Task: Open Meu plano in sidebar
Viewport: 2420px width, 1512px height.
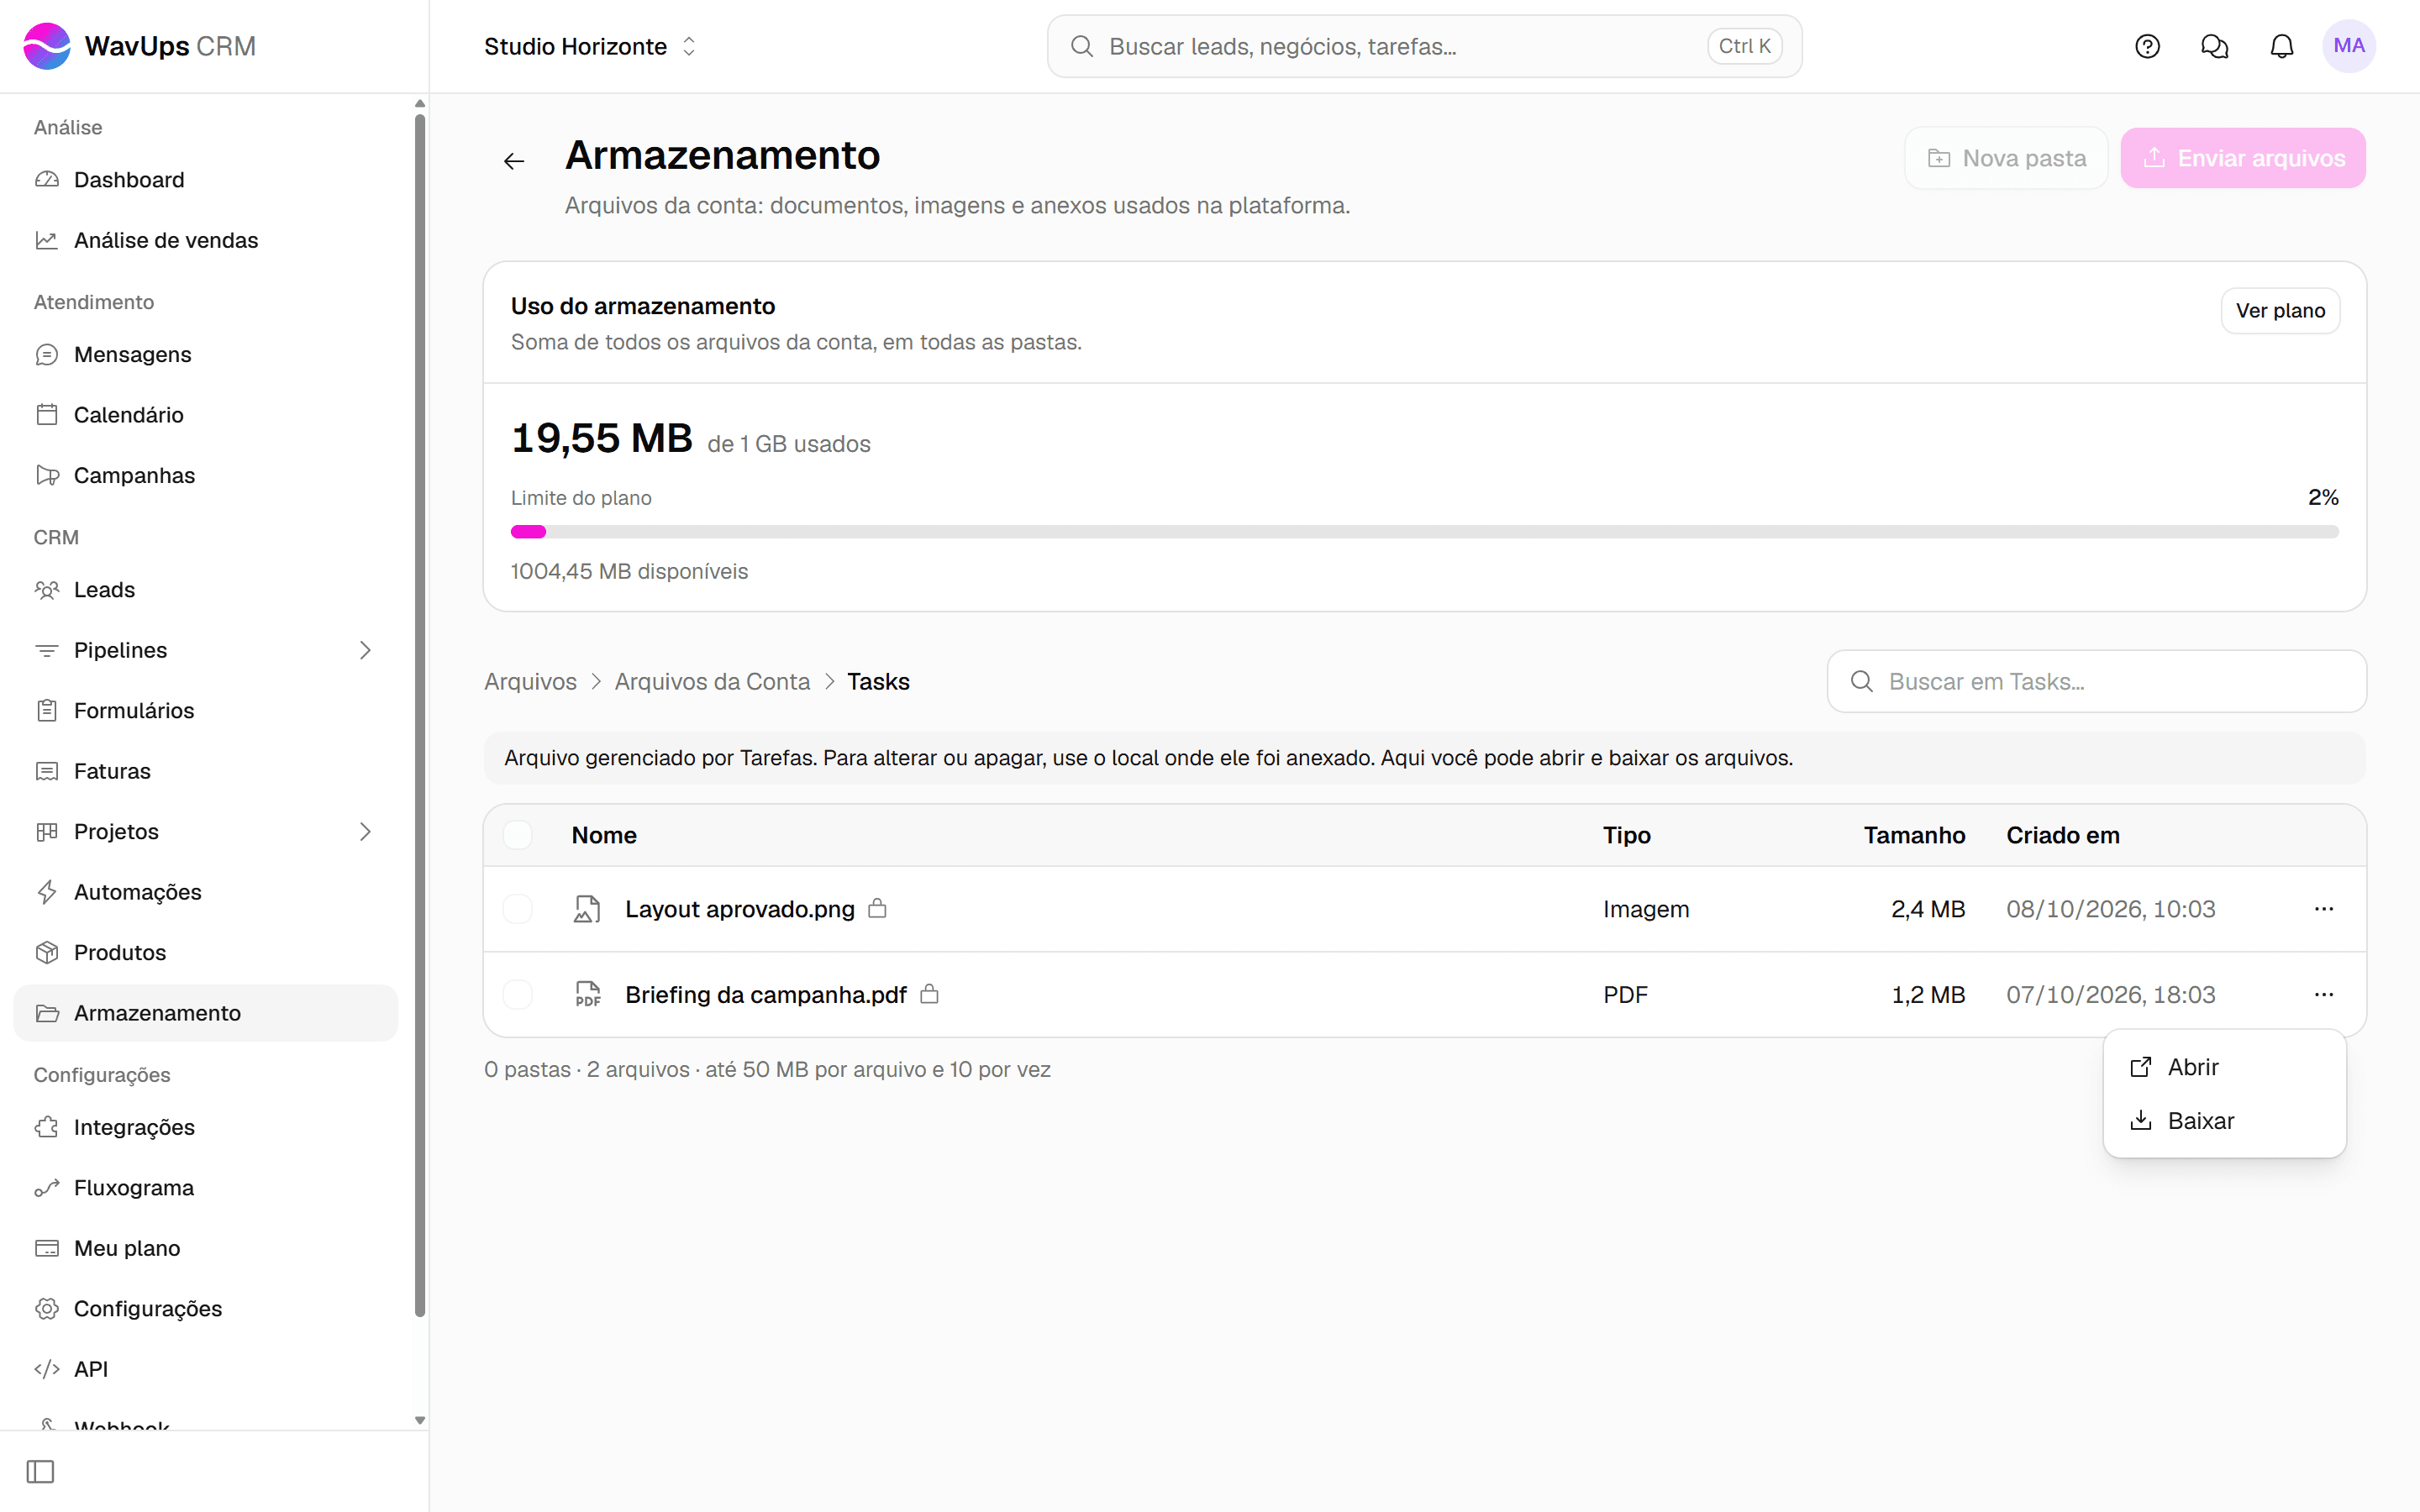Action: click(206, 1248)
